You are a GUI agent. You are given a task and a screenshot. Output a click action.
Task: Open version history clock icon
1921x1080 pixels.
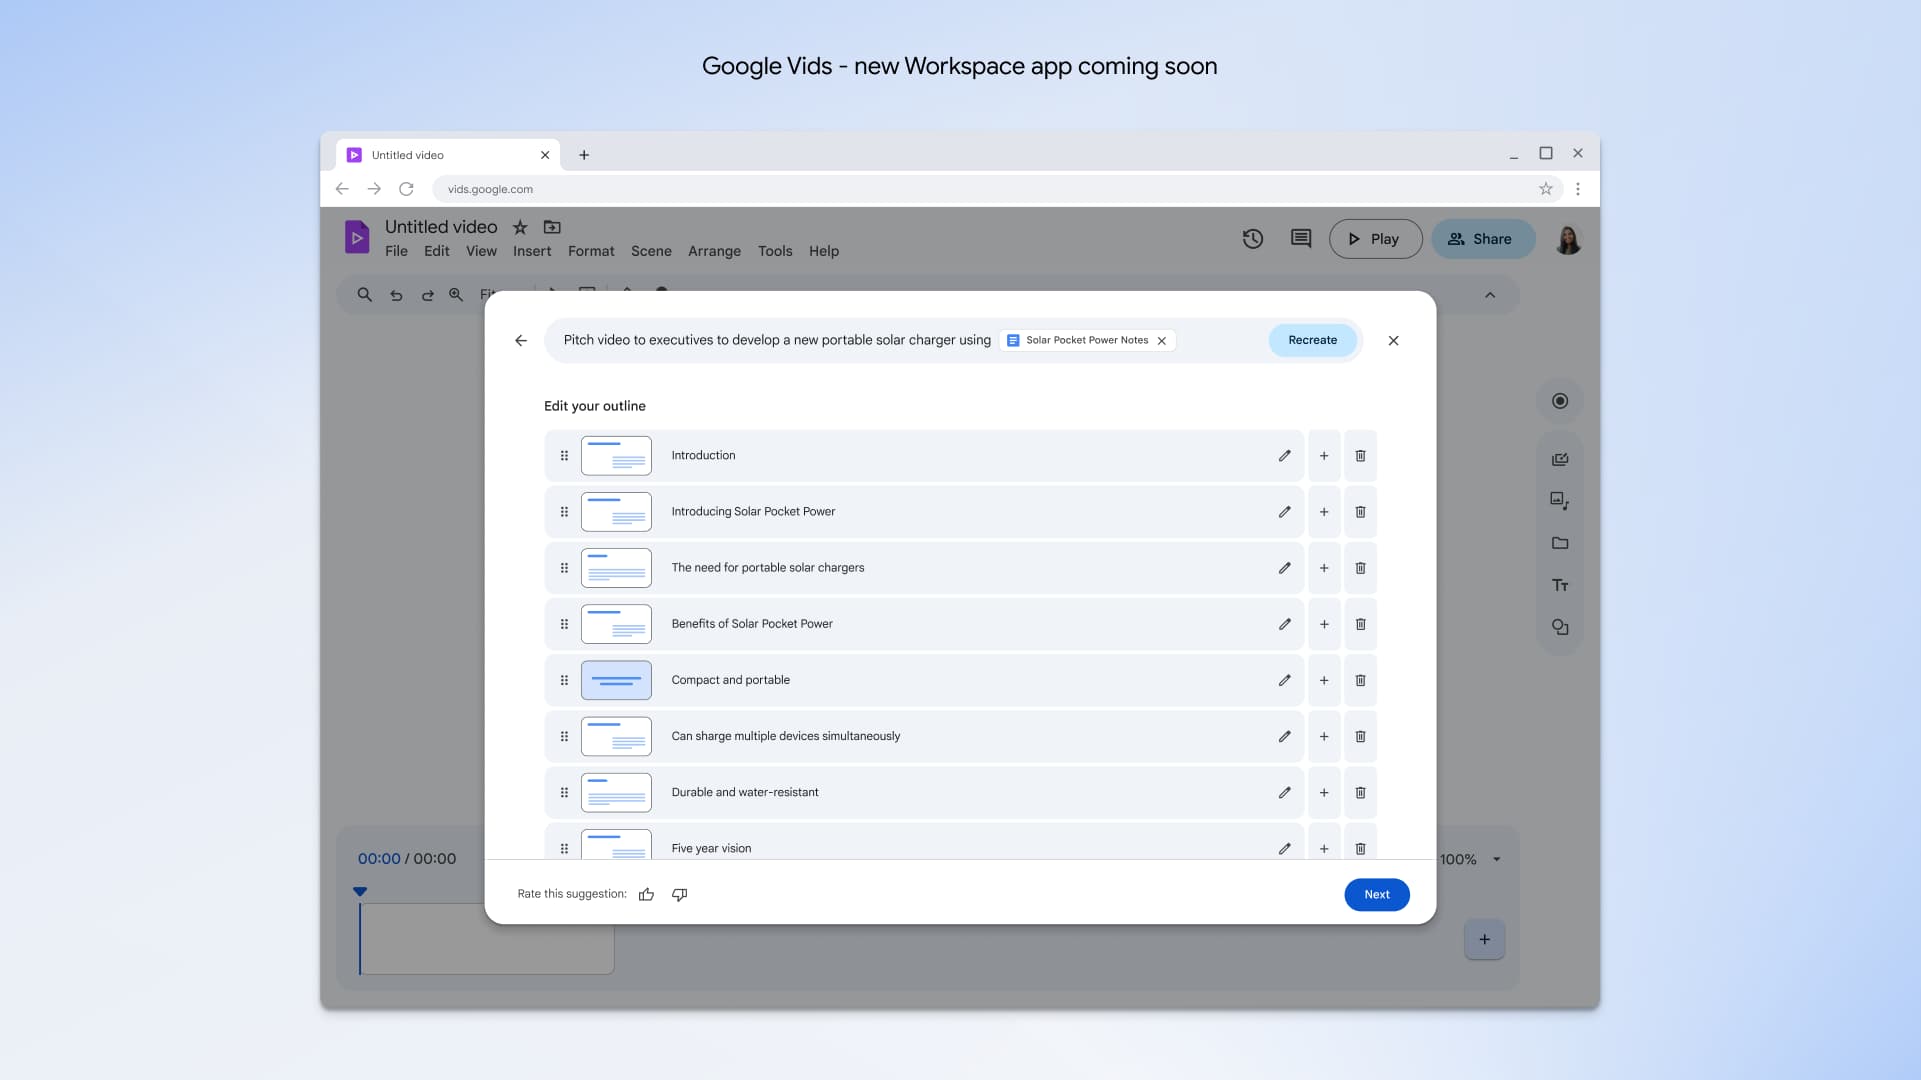coord(1252,239)
